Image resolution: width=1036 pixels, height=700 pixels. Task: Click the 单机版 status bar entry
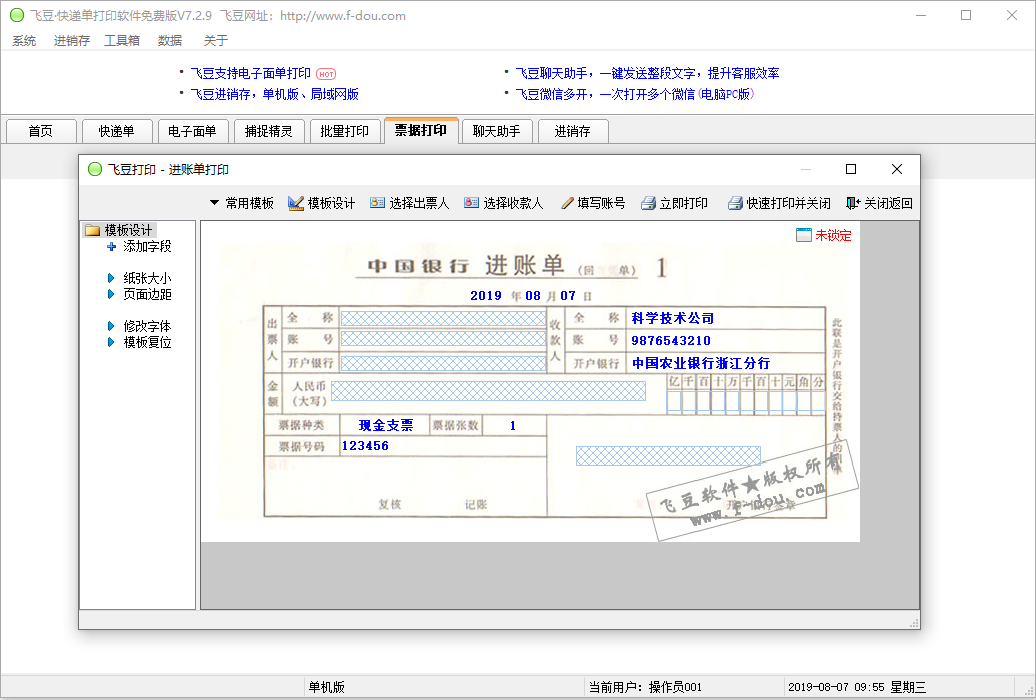(x=326, y=687)
